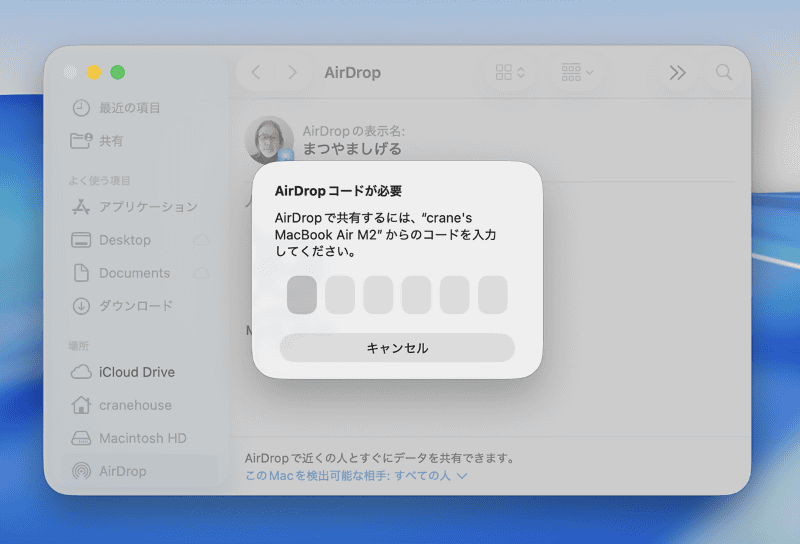Click the first AirDrop code digit box
The image size is (800, 544).
[302, 295]
